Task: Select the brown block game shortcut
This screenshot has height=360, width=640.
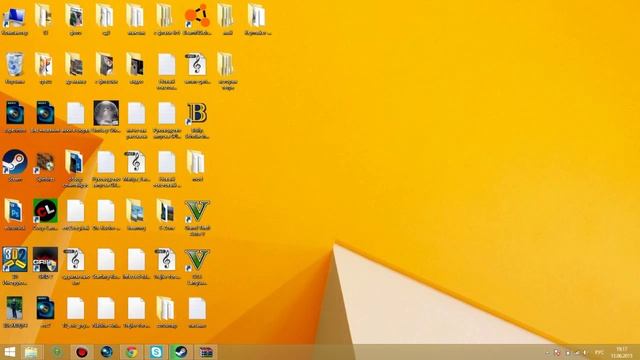Action: click(45, 167)
